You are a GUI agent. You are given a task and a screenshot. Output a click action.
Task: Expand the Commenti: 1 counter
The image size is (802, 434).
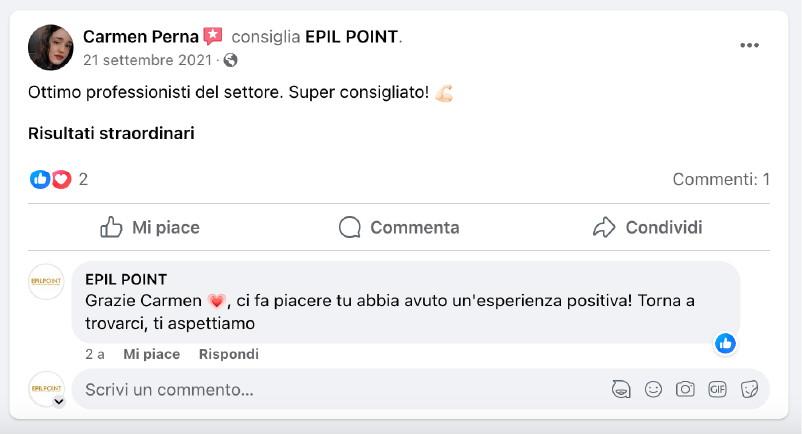coord(720,180)
